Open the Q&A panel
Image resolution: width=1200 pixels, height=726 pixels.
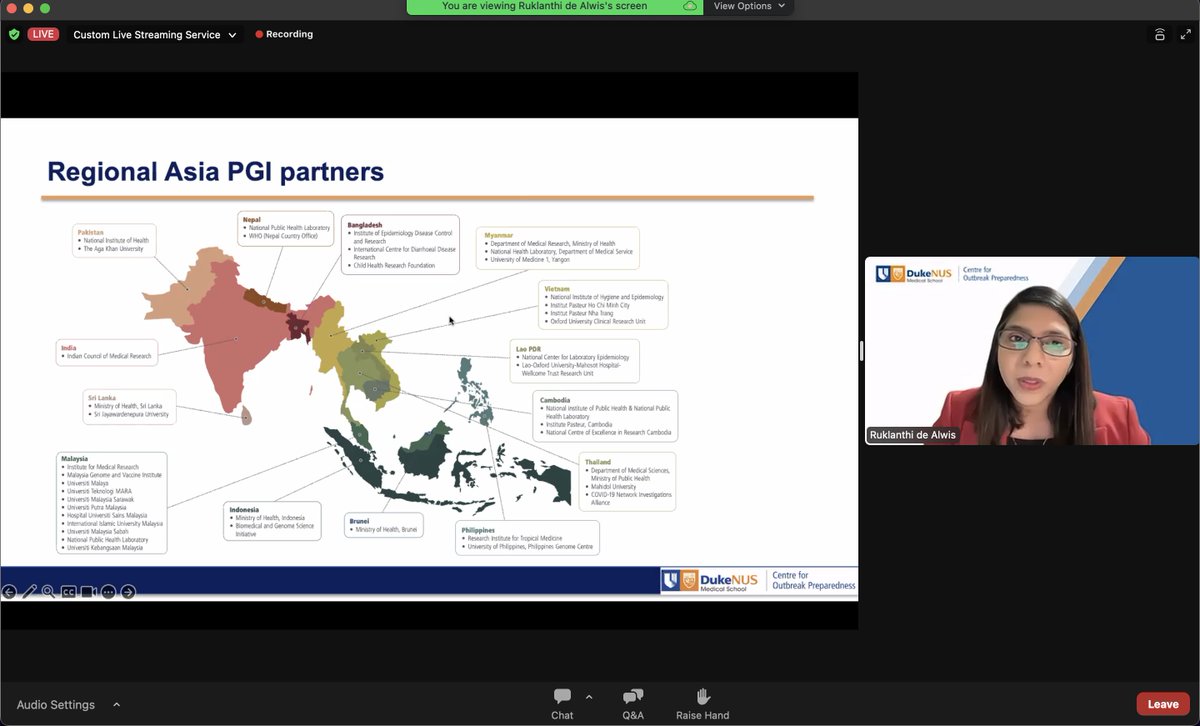(633, 703)
